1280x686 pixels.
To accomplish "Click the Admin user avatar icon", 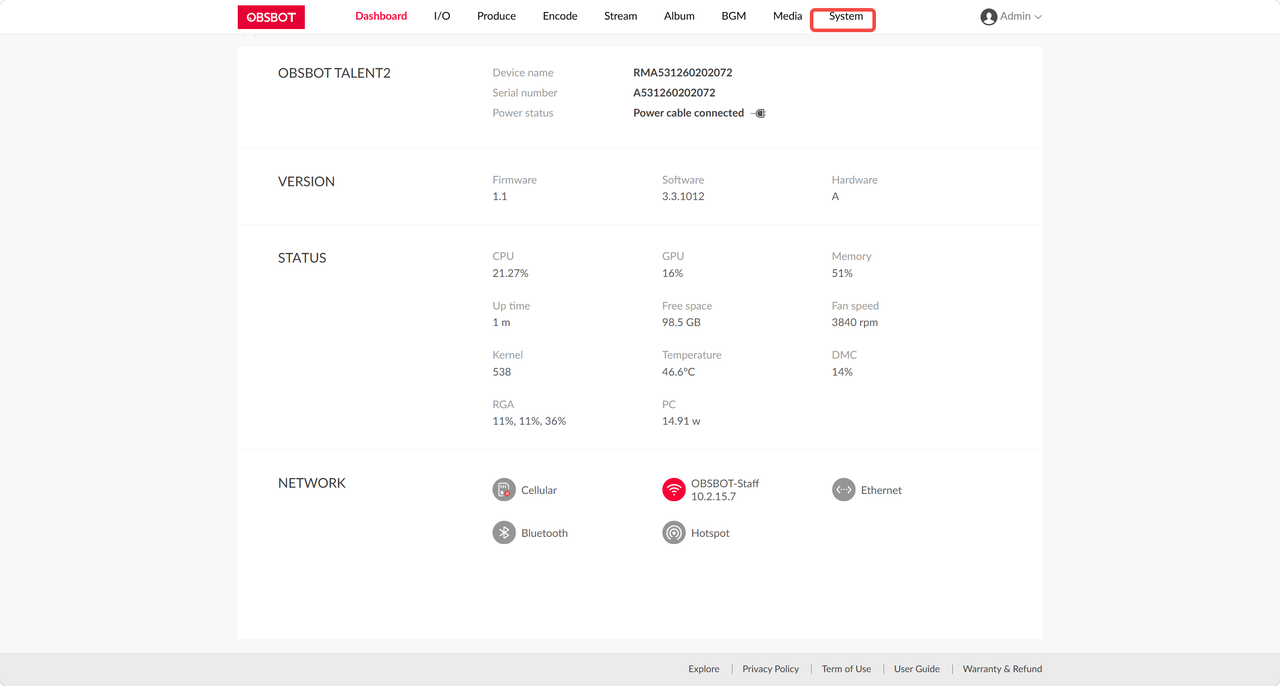I will click(x=989, y=17).
